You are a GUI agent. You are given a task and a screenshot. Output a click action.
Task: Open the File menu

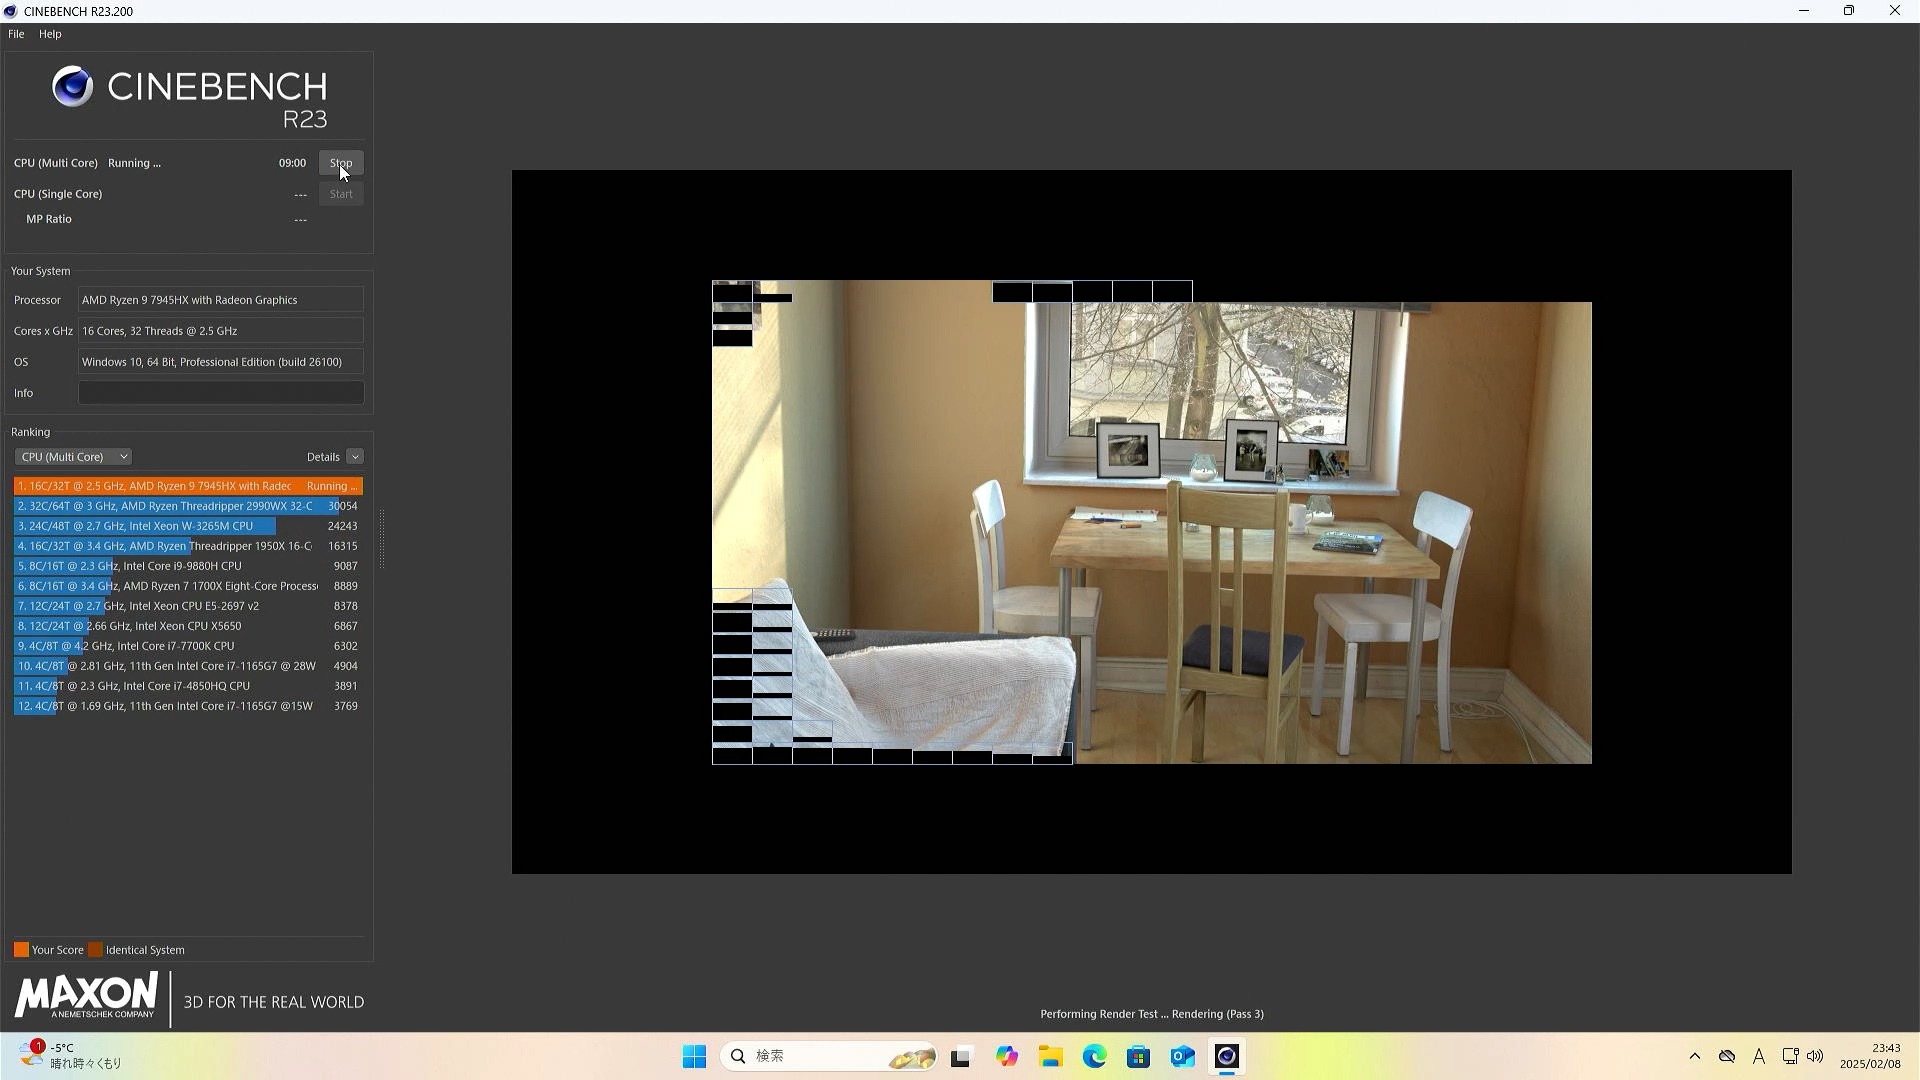[x=16, y=34]
